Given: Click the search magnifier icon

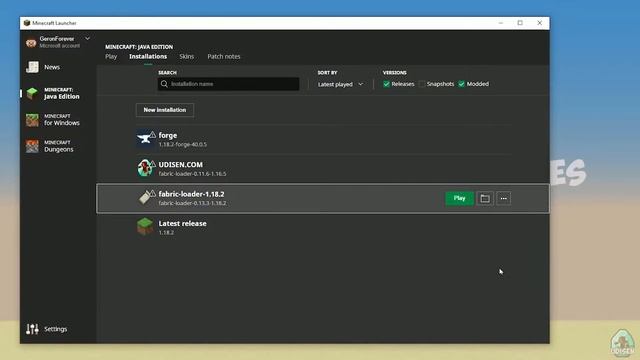Looking at the screenshot, I should click(164, 84).
